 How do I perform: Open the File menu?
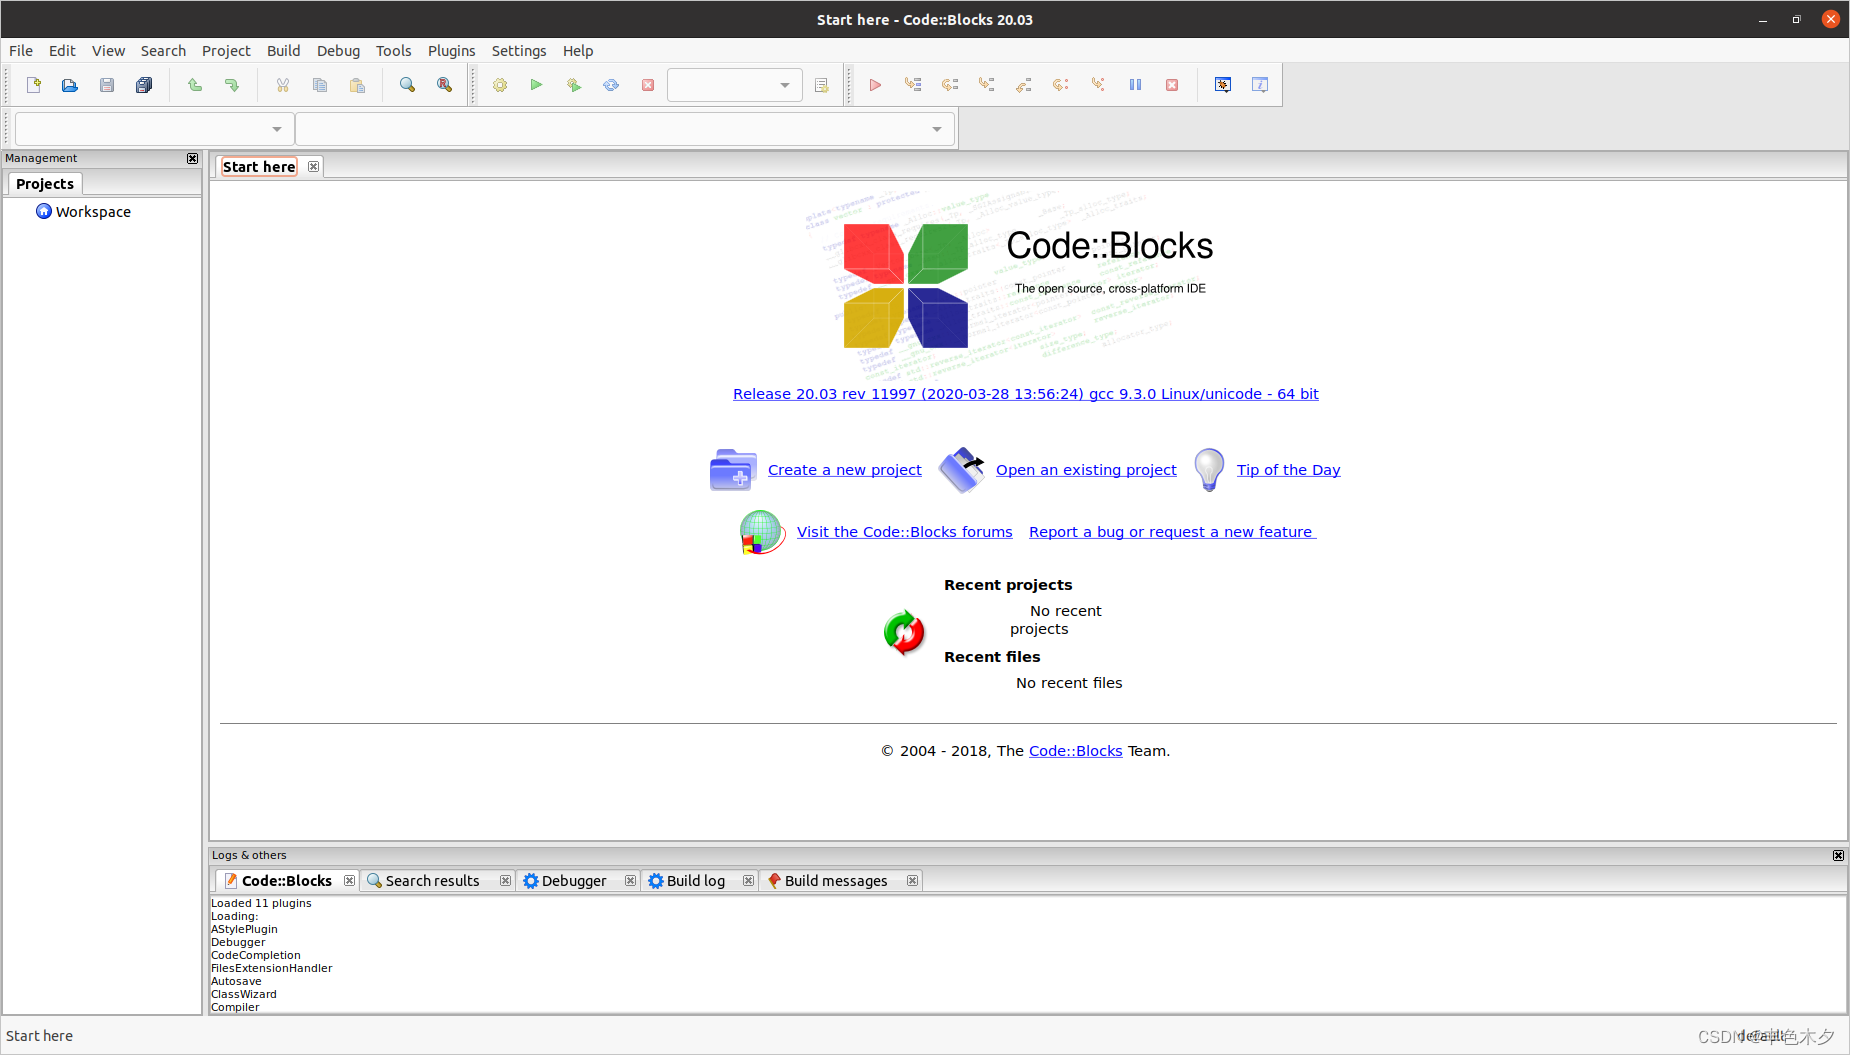click(x=21, y=51)
